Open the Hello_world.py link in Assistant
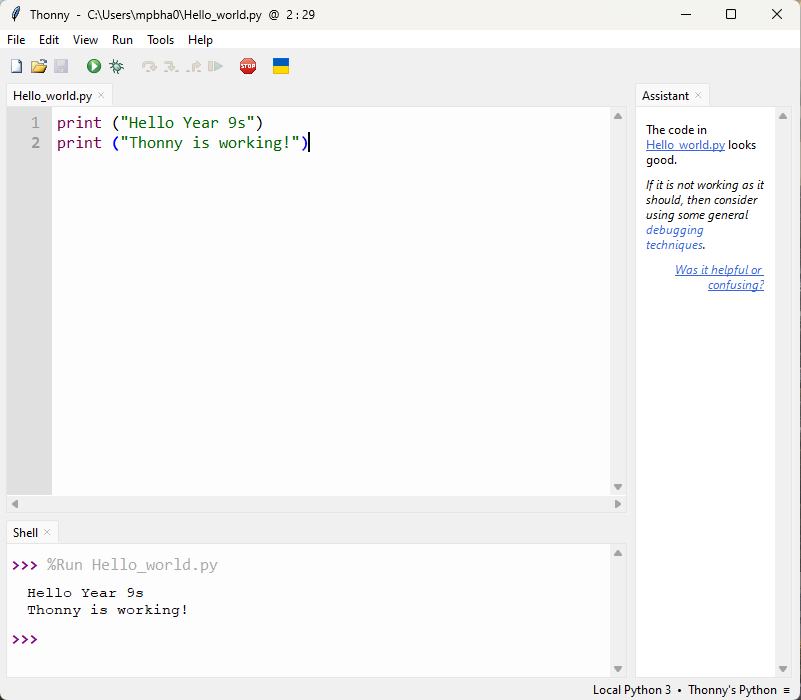 (685, 144)
